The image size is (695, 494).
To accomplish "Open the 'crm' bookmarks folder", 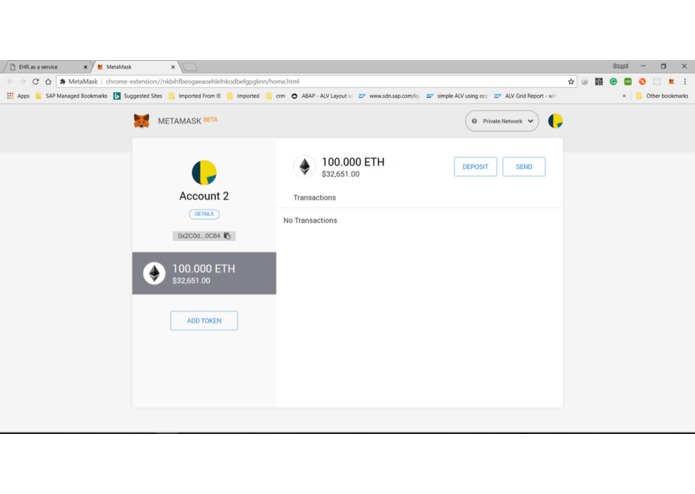I will point(276,96).
